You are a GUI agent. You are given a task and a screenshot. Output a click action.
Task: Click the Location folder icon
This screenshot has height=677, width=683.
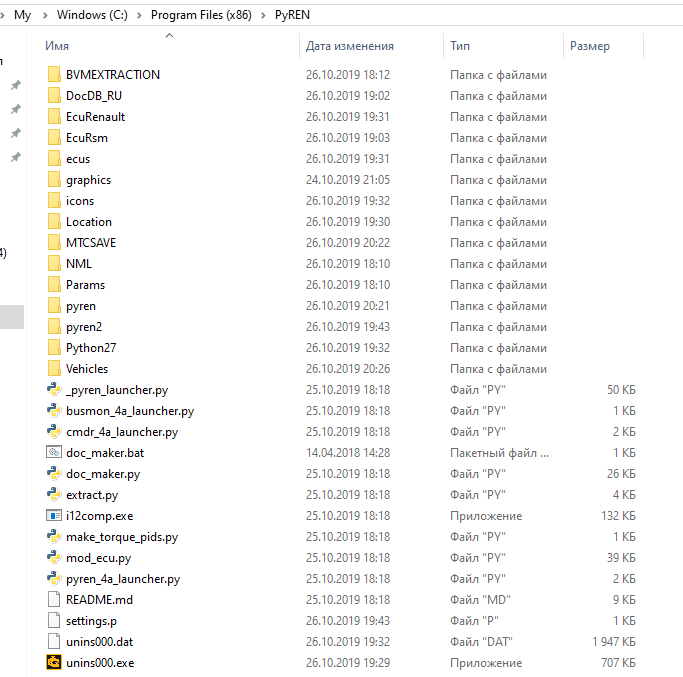click(54, 222)
